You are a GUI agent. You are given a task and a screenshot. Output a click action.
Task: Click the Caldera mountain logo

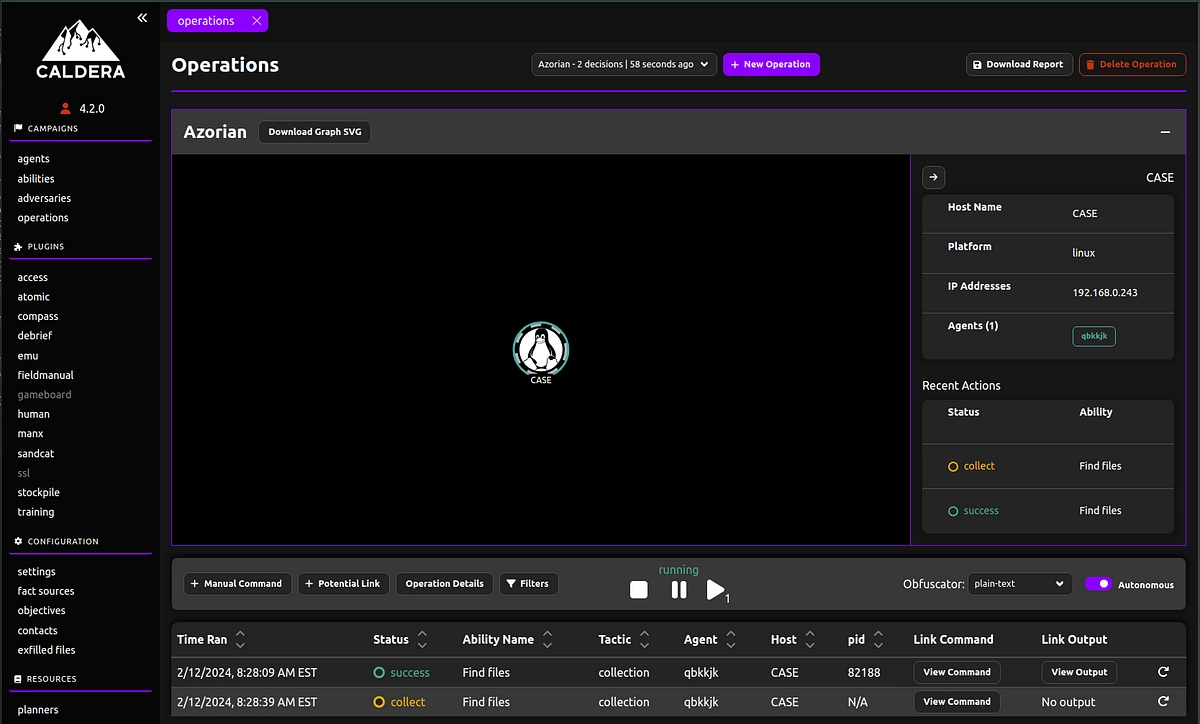pyautogui.click(x=79, y=50)
